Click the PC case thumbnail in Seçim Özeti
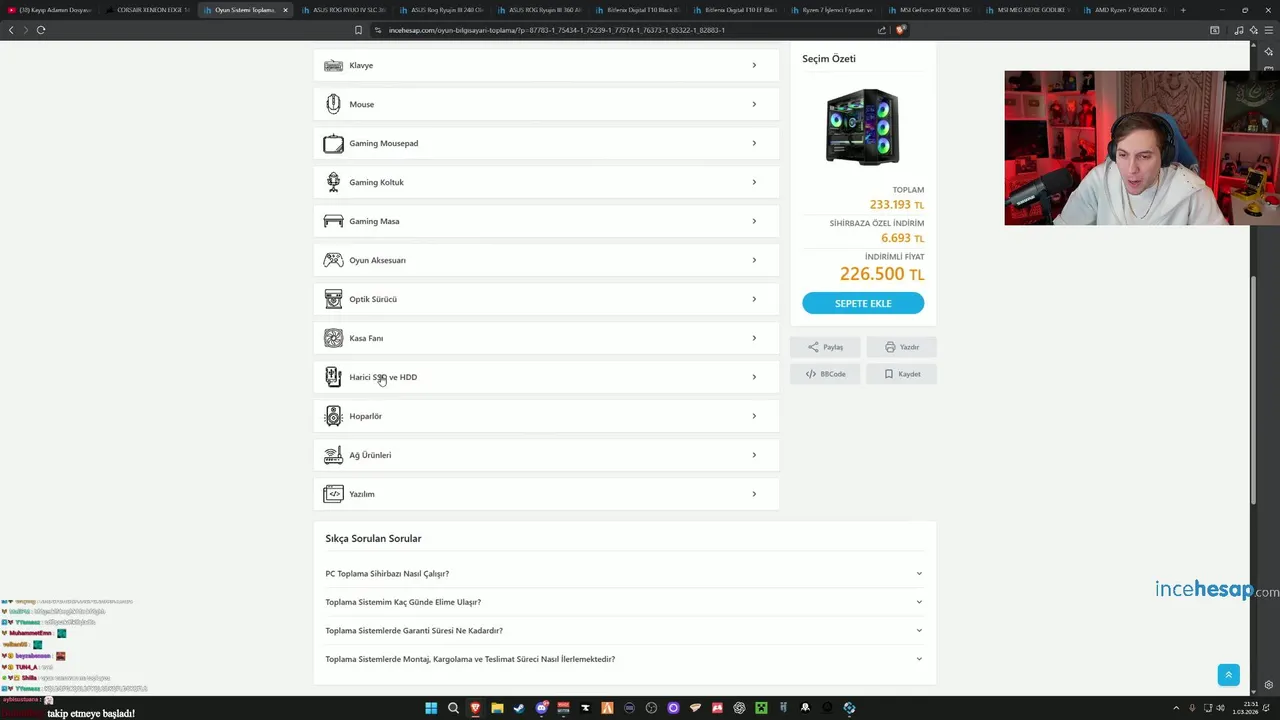 tap(863, 127)
